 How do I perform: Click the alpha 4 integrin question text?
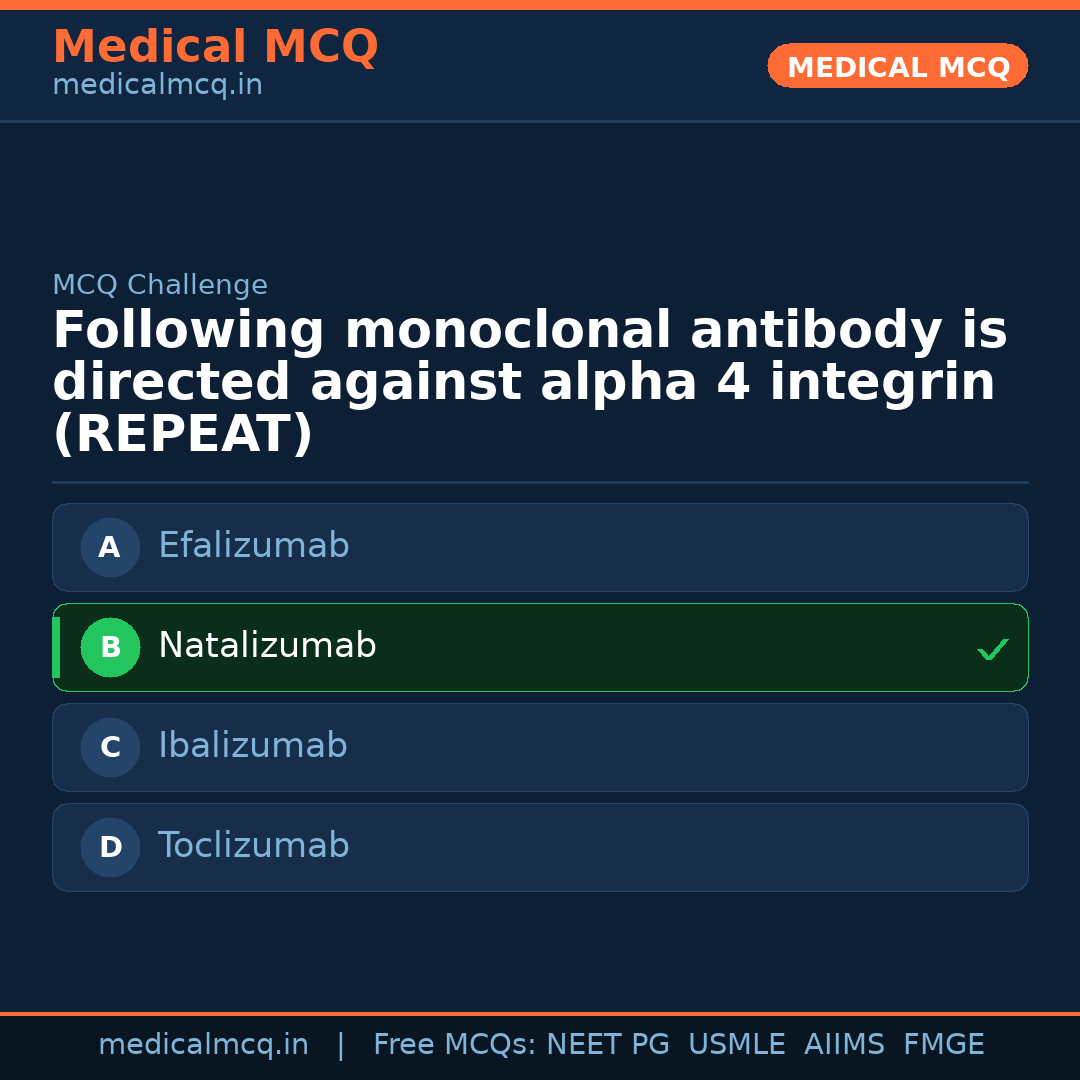pos(529,383)
